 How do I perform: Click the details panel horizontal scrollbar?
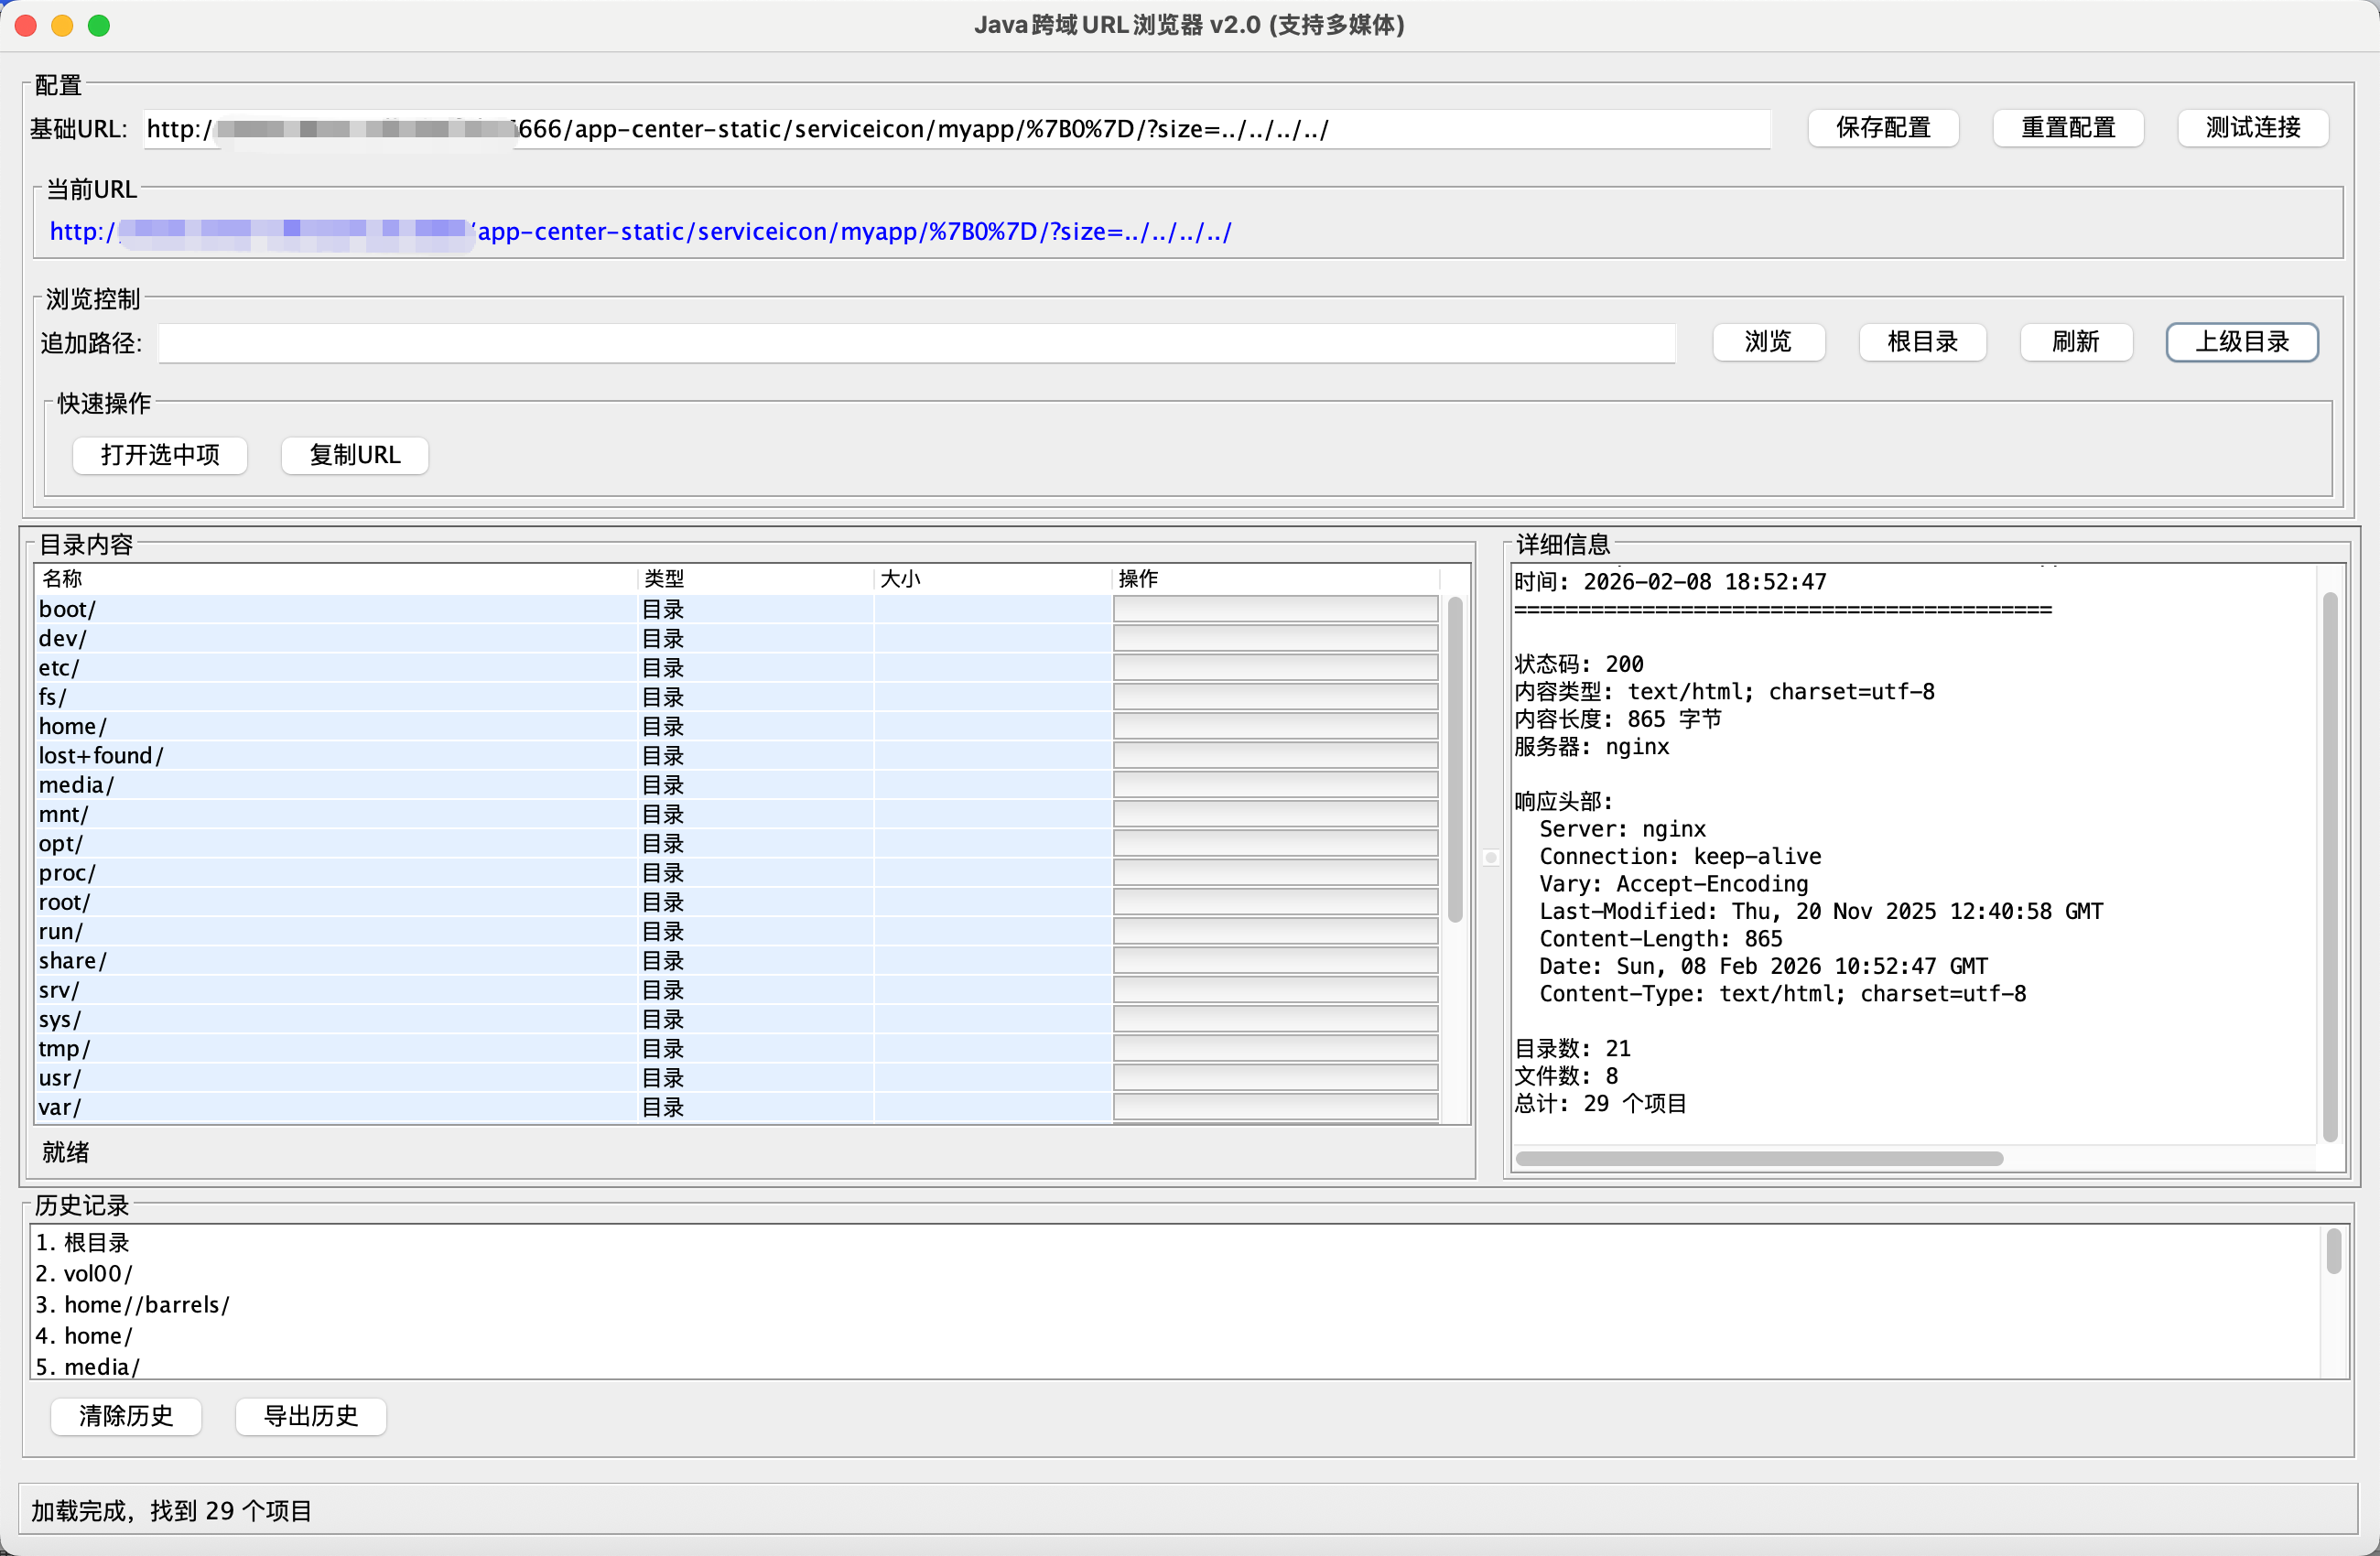tap(1758, 1158)
